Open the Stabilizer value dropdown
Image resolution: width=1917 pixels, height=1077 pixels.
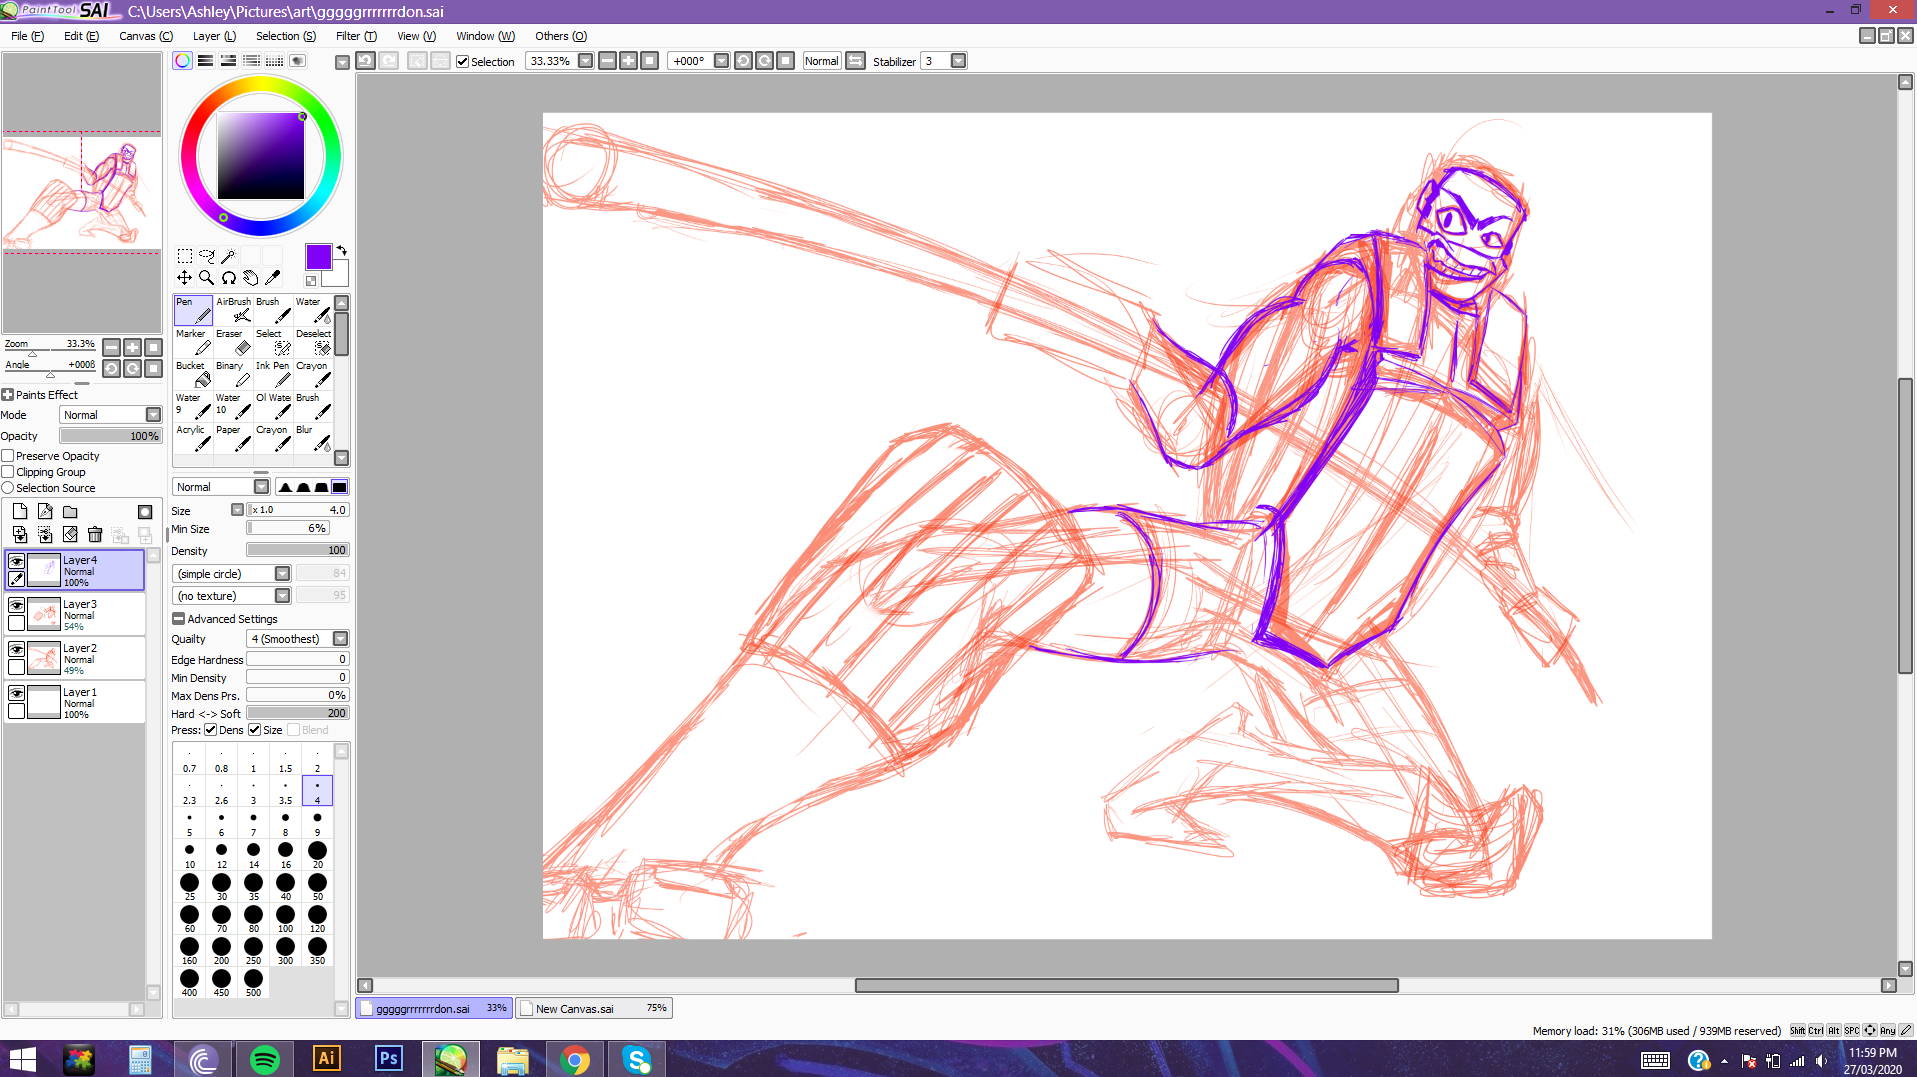coord(958,61)
